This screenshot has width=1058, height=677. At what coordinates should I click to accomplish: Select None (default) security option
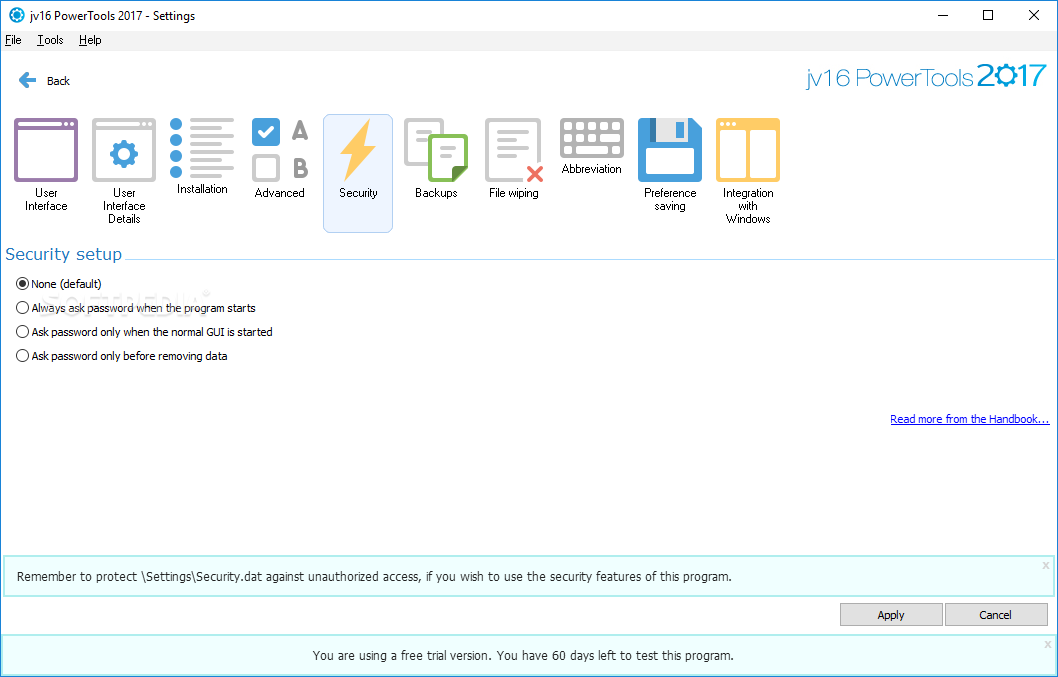59,284
